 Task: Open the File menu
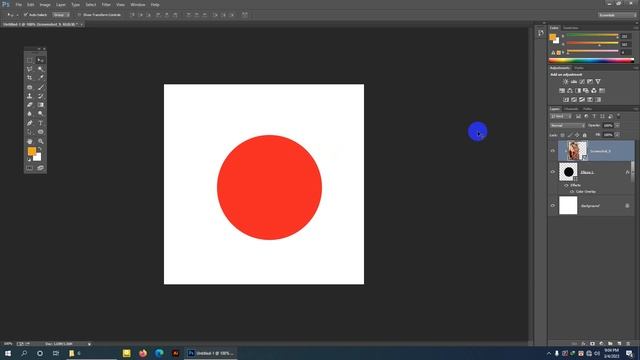click(x=19, y=4)
